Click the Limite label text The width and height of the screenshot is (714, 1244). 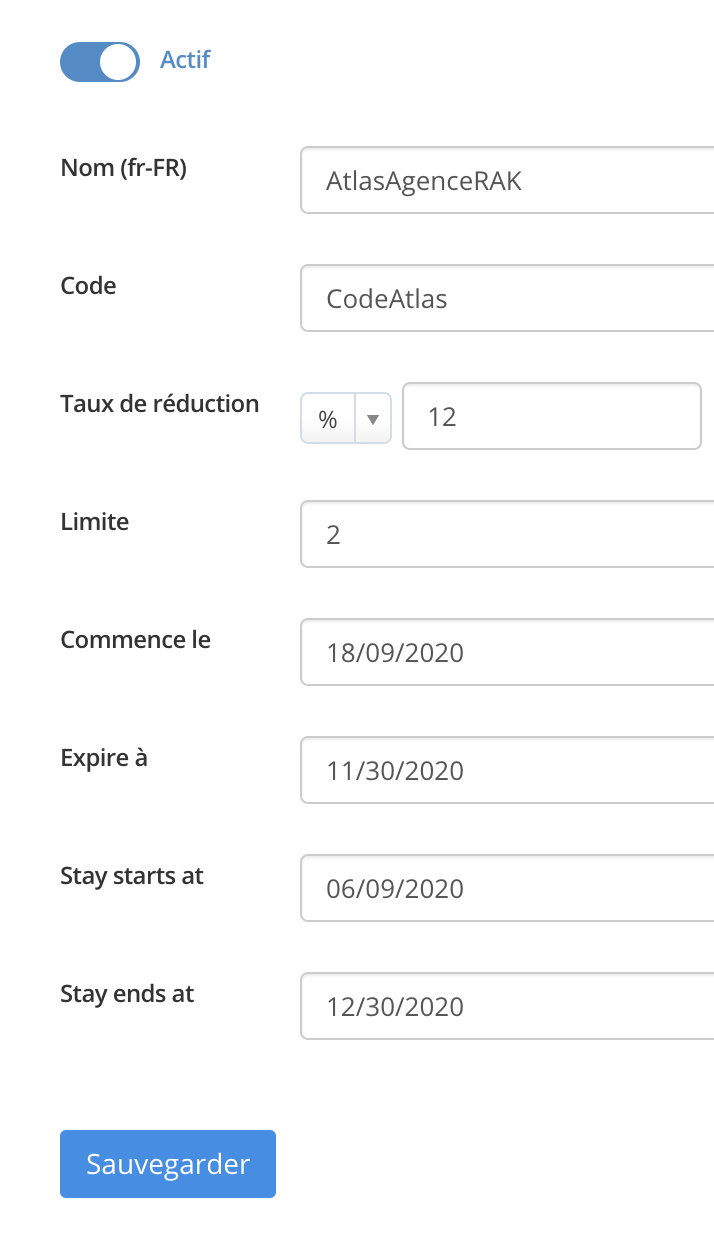94,522
